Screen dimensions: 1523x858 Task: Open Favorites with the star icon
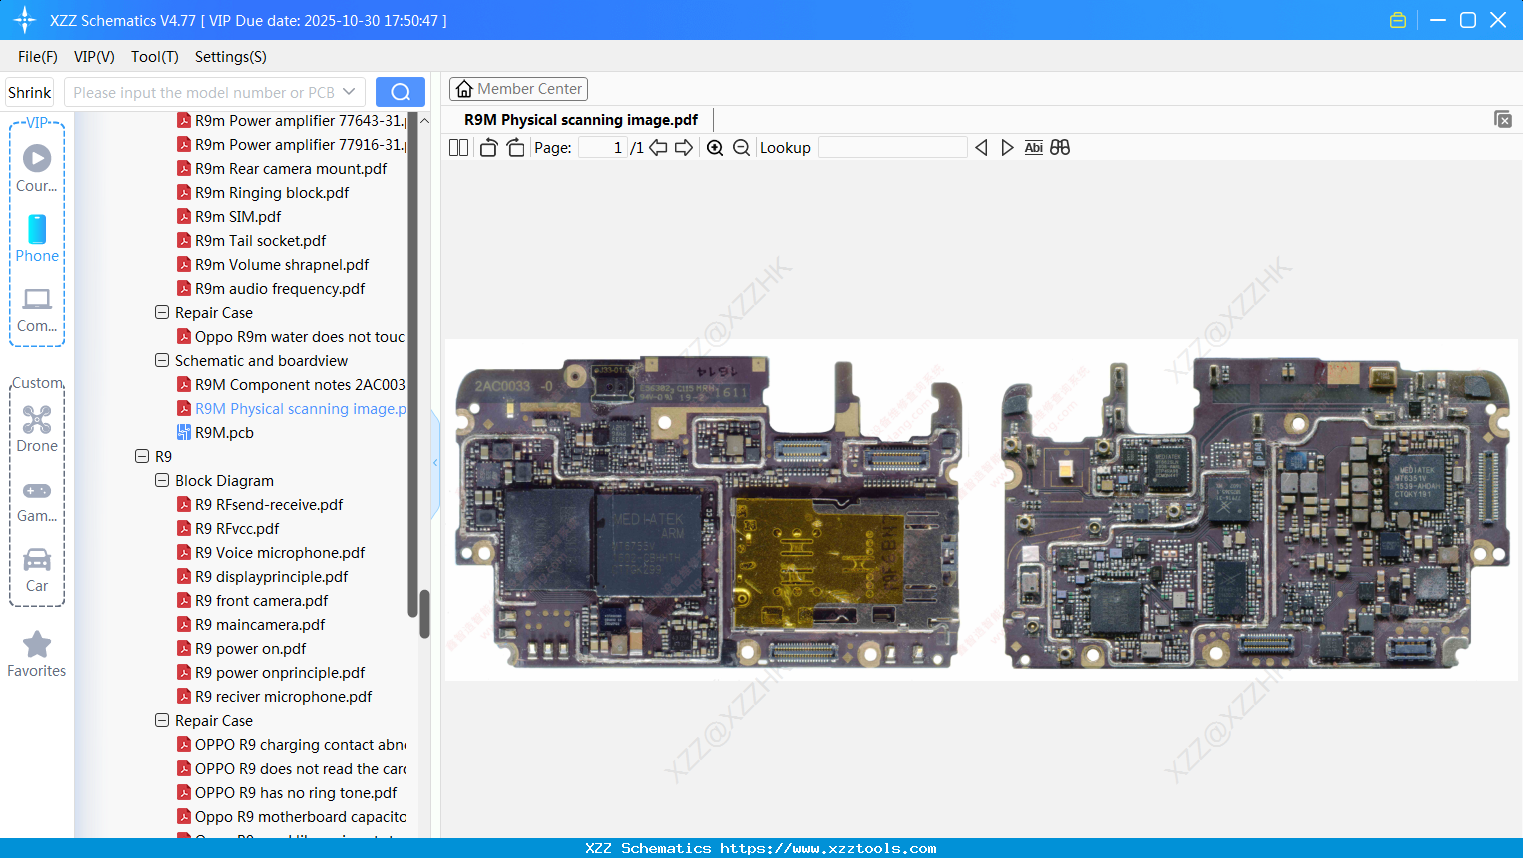pos(37,654)
